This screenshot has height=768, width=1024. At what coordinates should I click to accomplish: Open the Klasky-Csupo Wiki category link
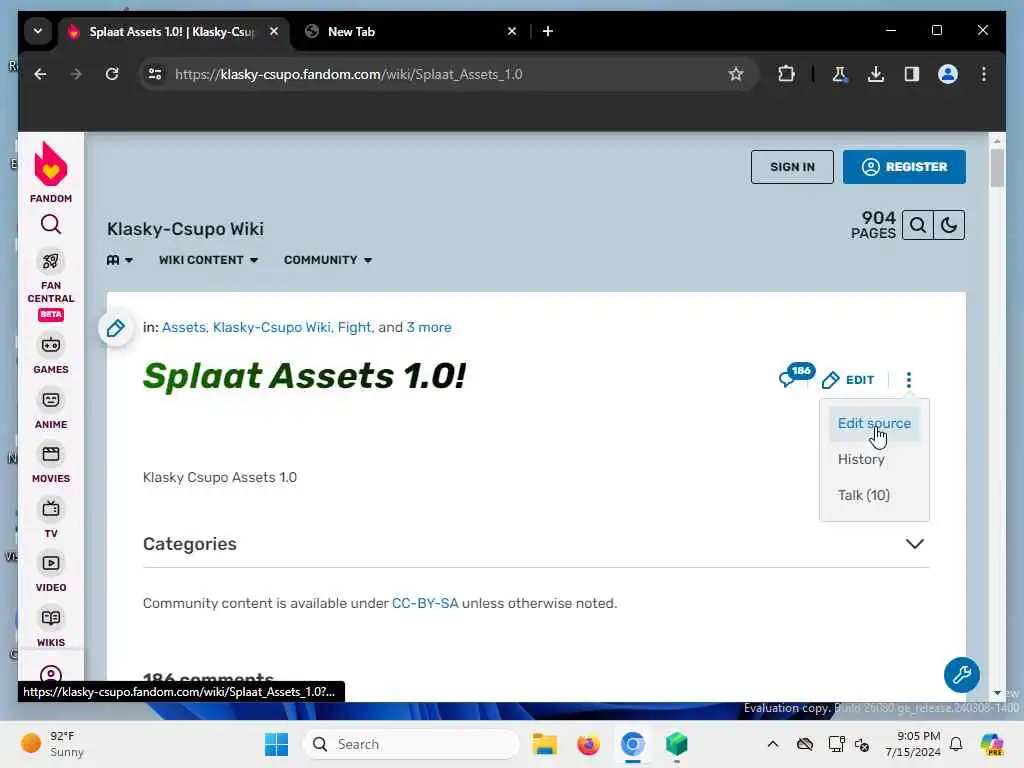pos(272,327)
